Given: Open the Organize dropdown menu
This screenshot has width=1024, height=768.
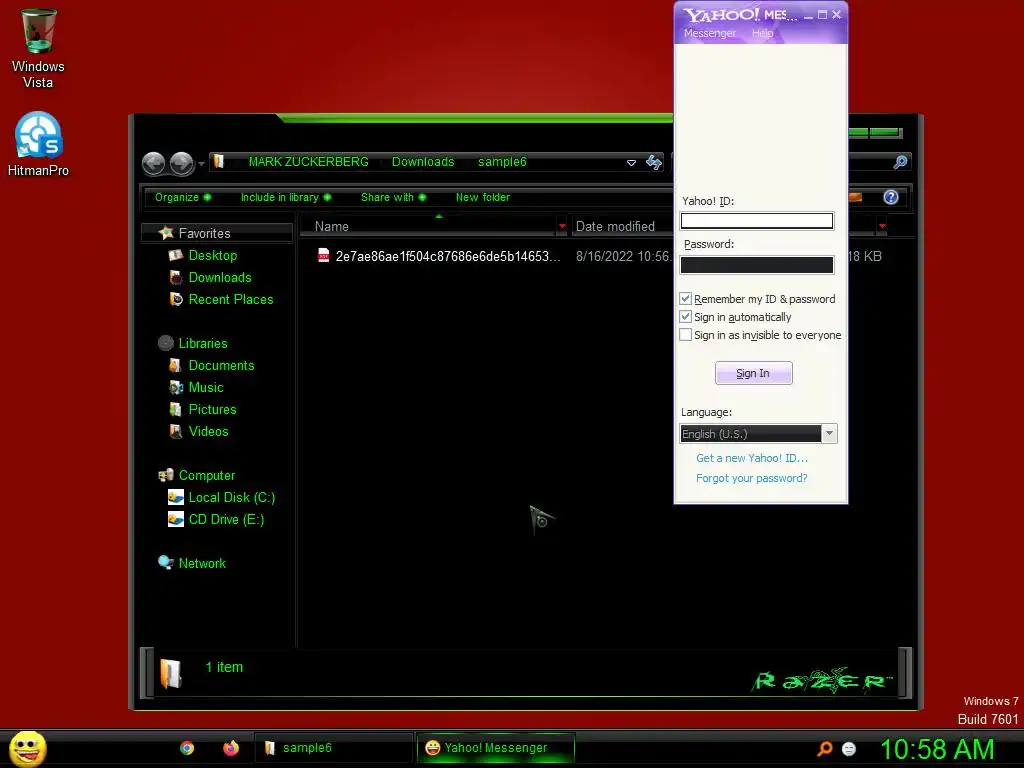Looking at the screenshot, I should tap(182, 197).
